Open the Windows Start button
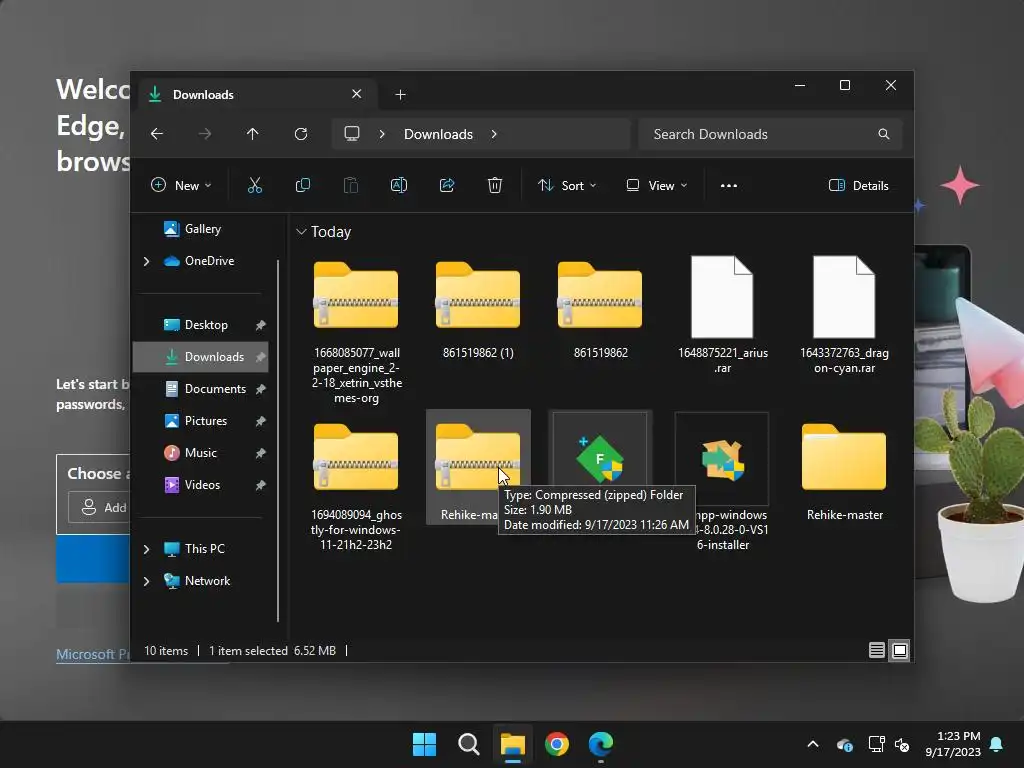 (424, 744)
